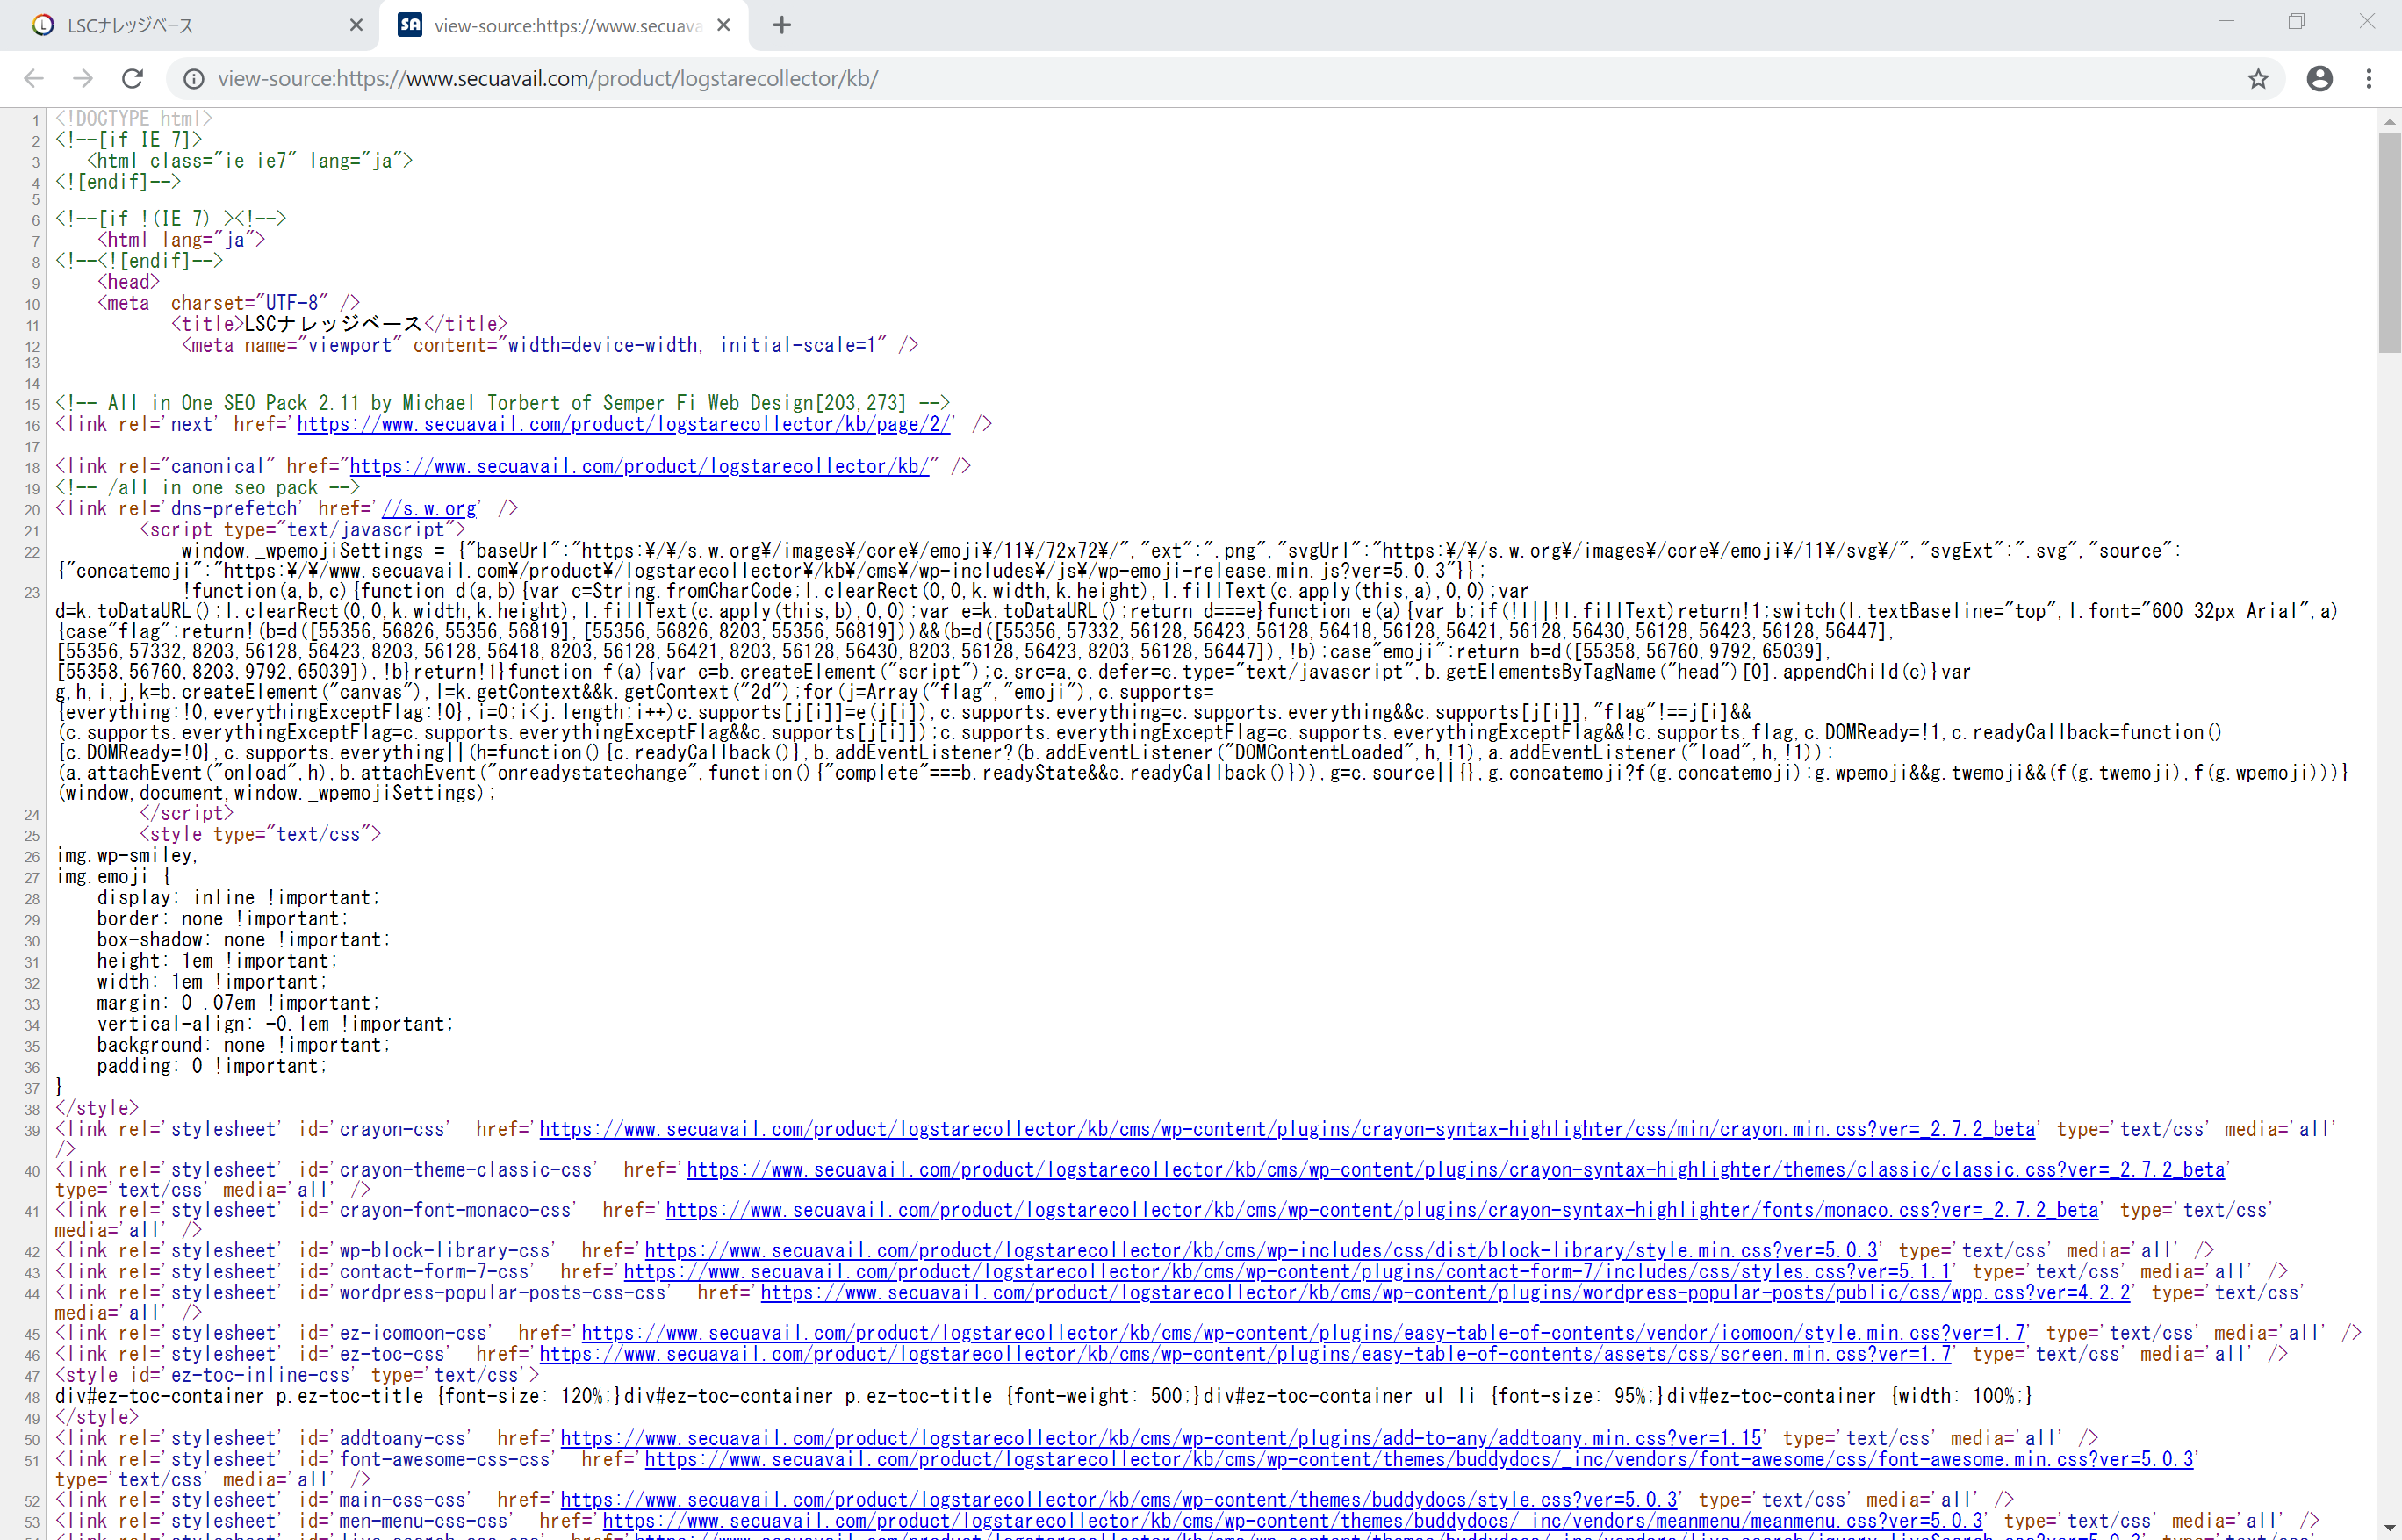Bookmark this page with the star icon
The height and width of the screenshot is (1540, 2402).
pos(2257,78)
